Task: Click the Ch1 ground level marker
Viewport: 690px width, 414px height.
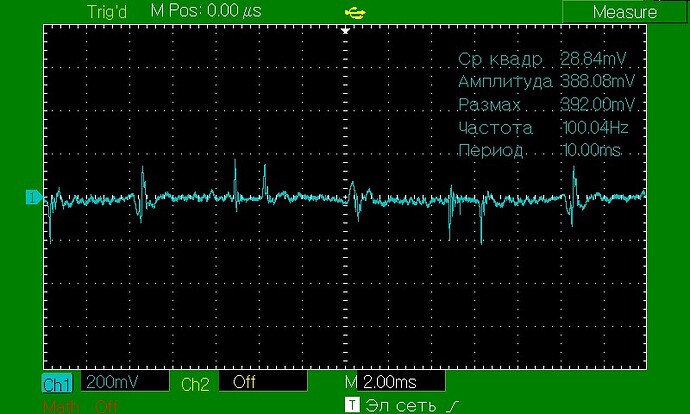Action: coord(33,197)
